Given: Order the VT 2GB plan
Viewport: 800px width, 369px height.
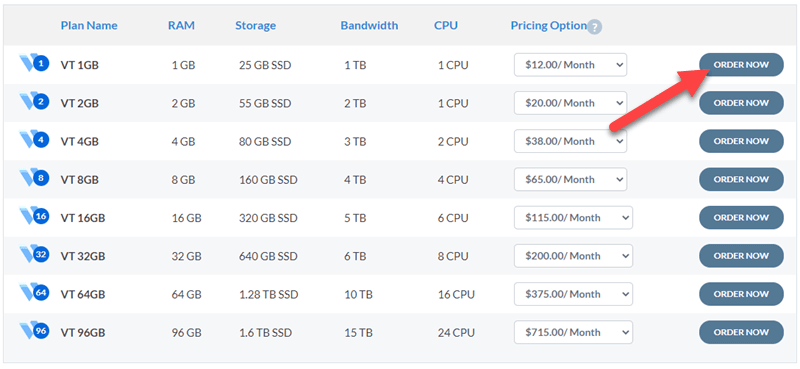Looking at the screenshot, I should point(741,103).
